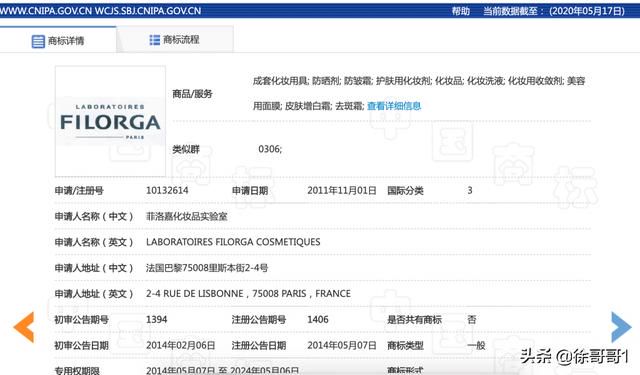Click the data cutoff date 2020年05月17日
This screenshot has width=640, height=375.
[587, 11]
